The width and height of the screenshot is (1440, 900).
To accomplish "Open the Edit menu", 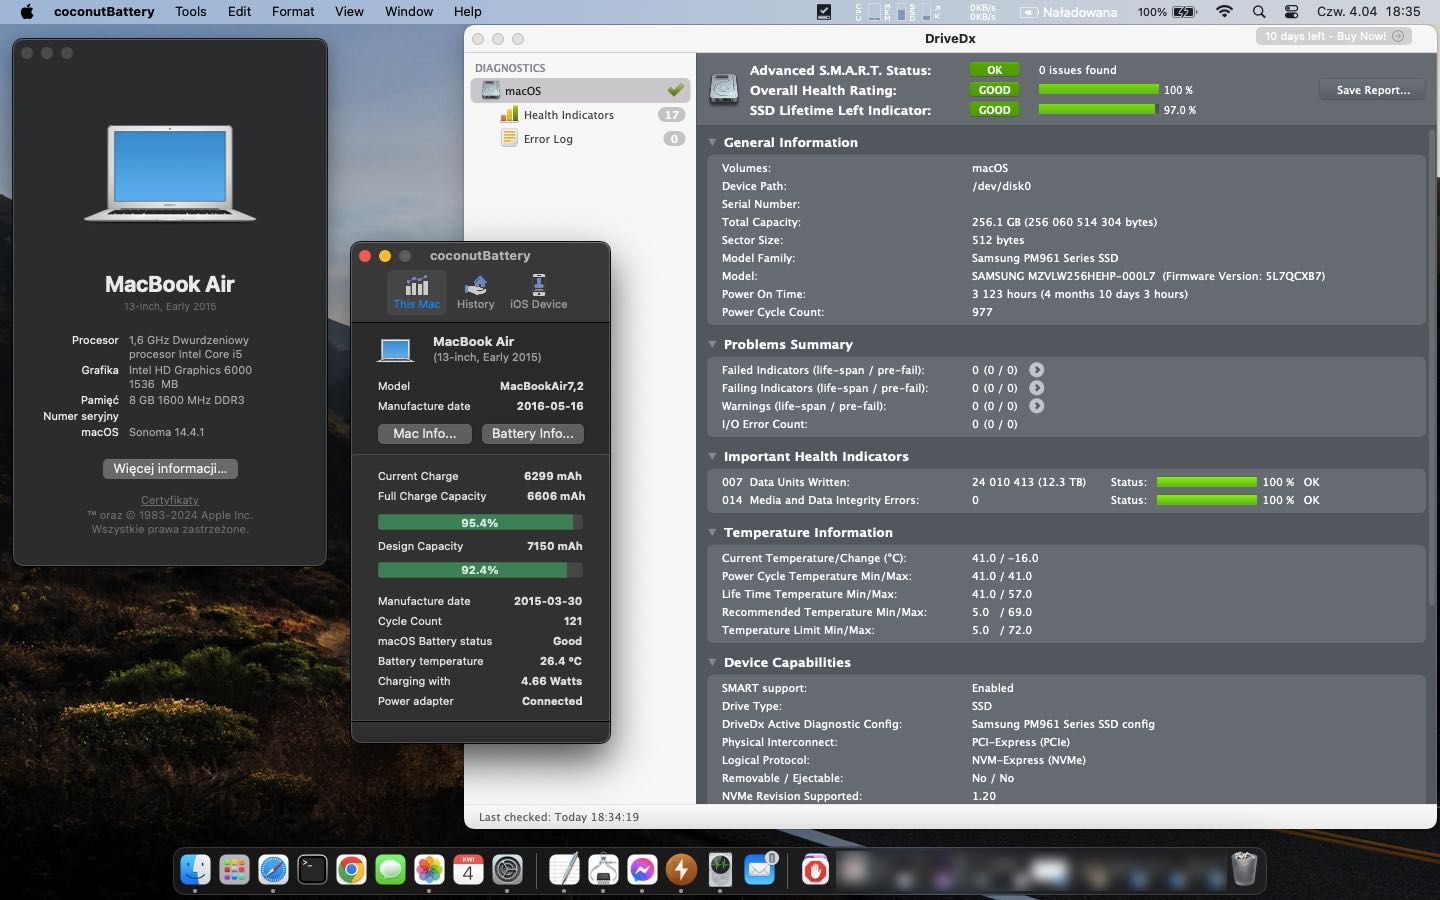I will [239, 12].
